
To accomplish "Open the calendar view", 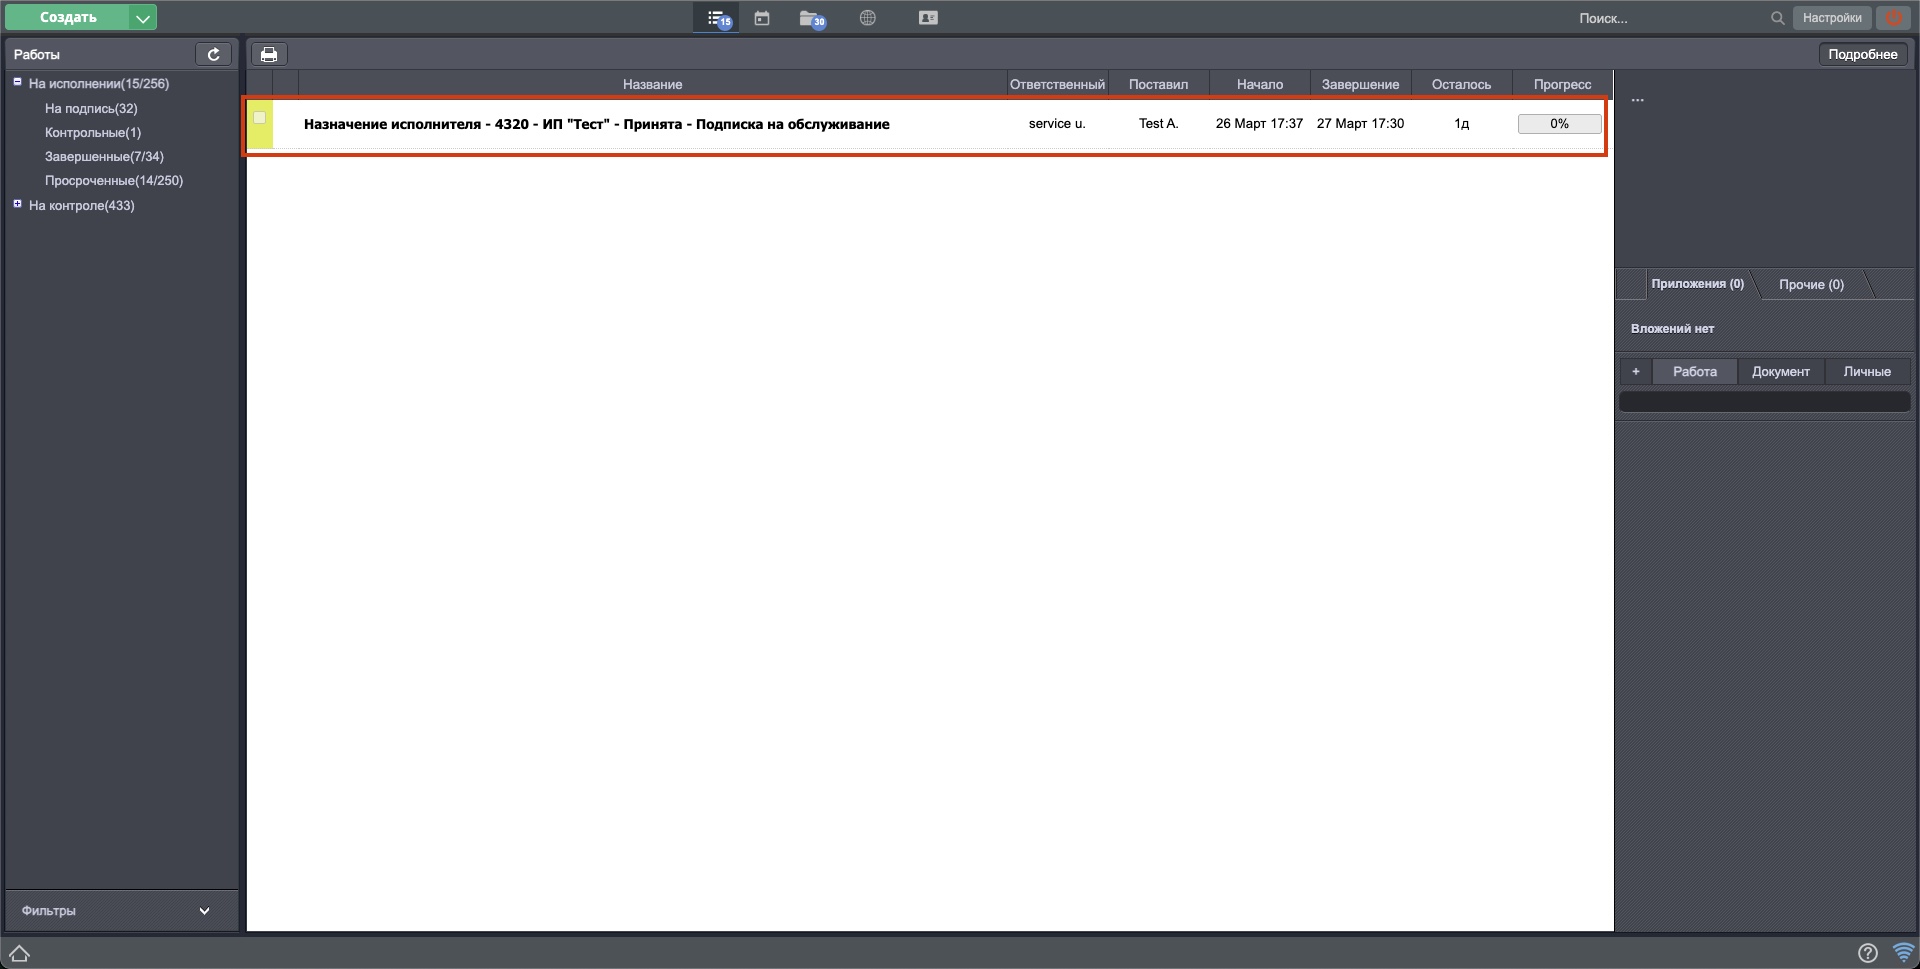I will (x=762, y=17).
